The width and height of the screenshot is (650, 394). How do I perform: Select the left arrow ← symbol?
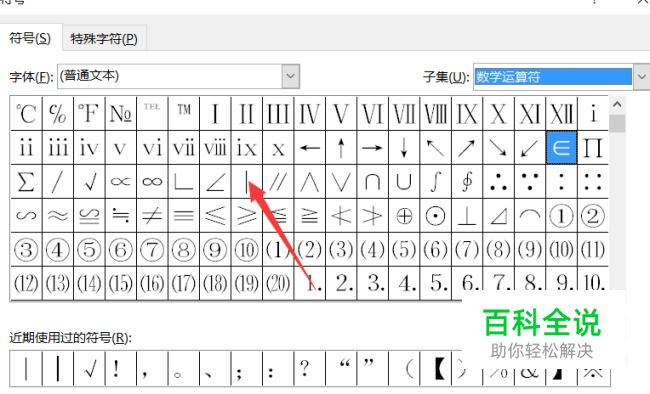click(310, 148)
